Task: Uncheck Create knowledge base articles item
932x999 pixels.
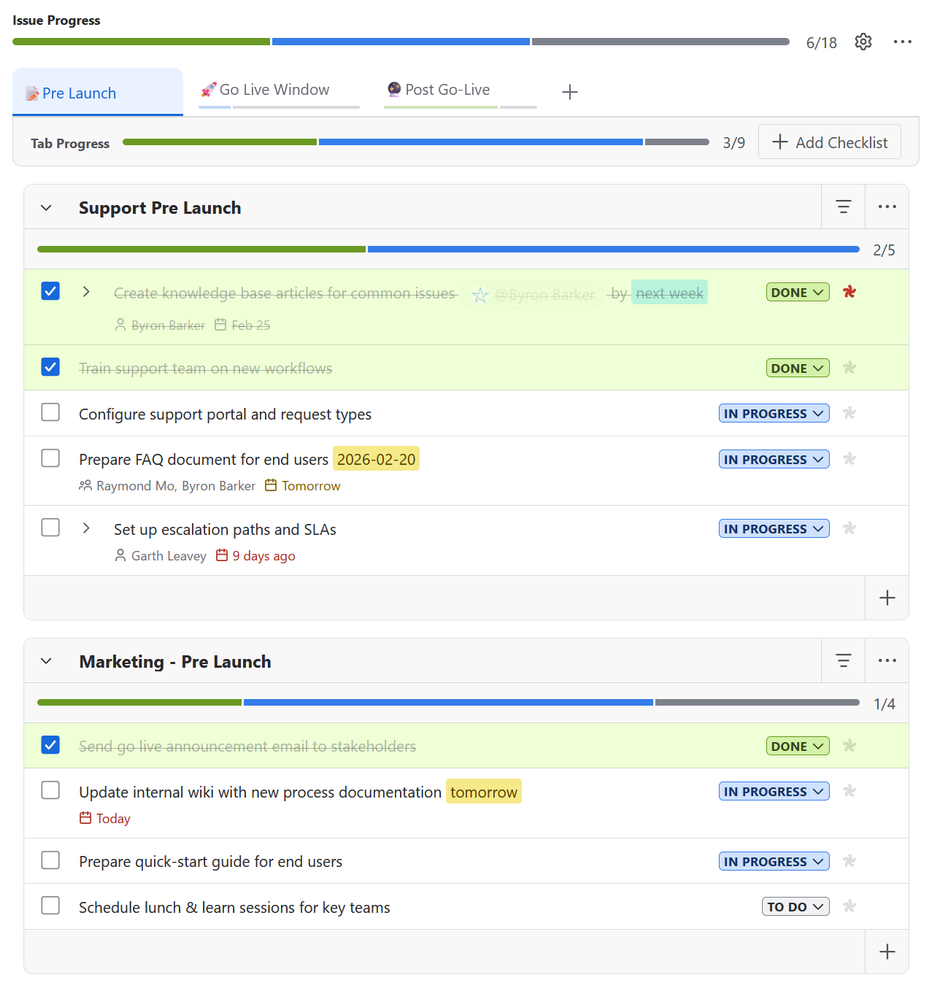Action: (50, 291)
